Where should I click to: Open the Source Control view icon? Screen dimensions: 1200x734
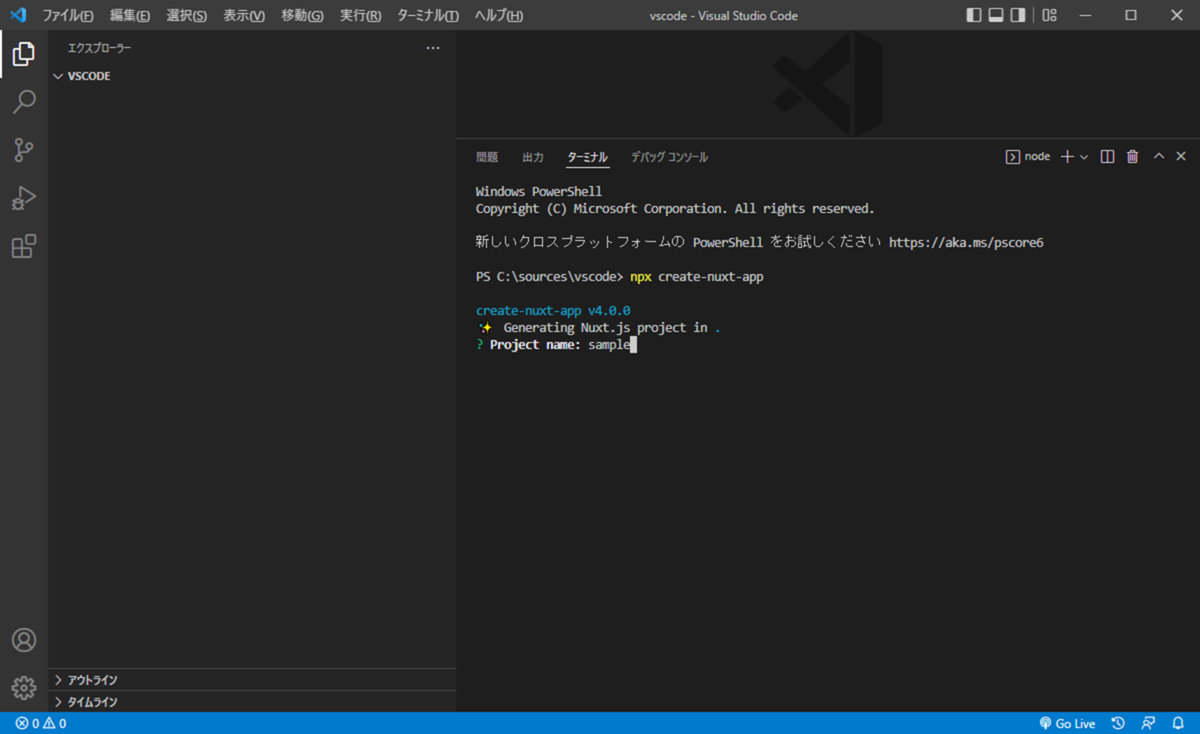[24, 150]
